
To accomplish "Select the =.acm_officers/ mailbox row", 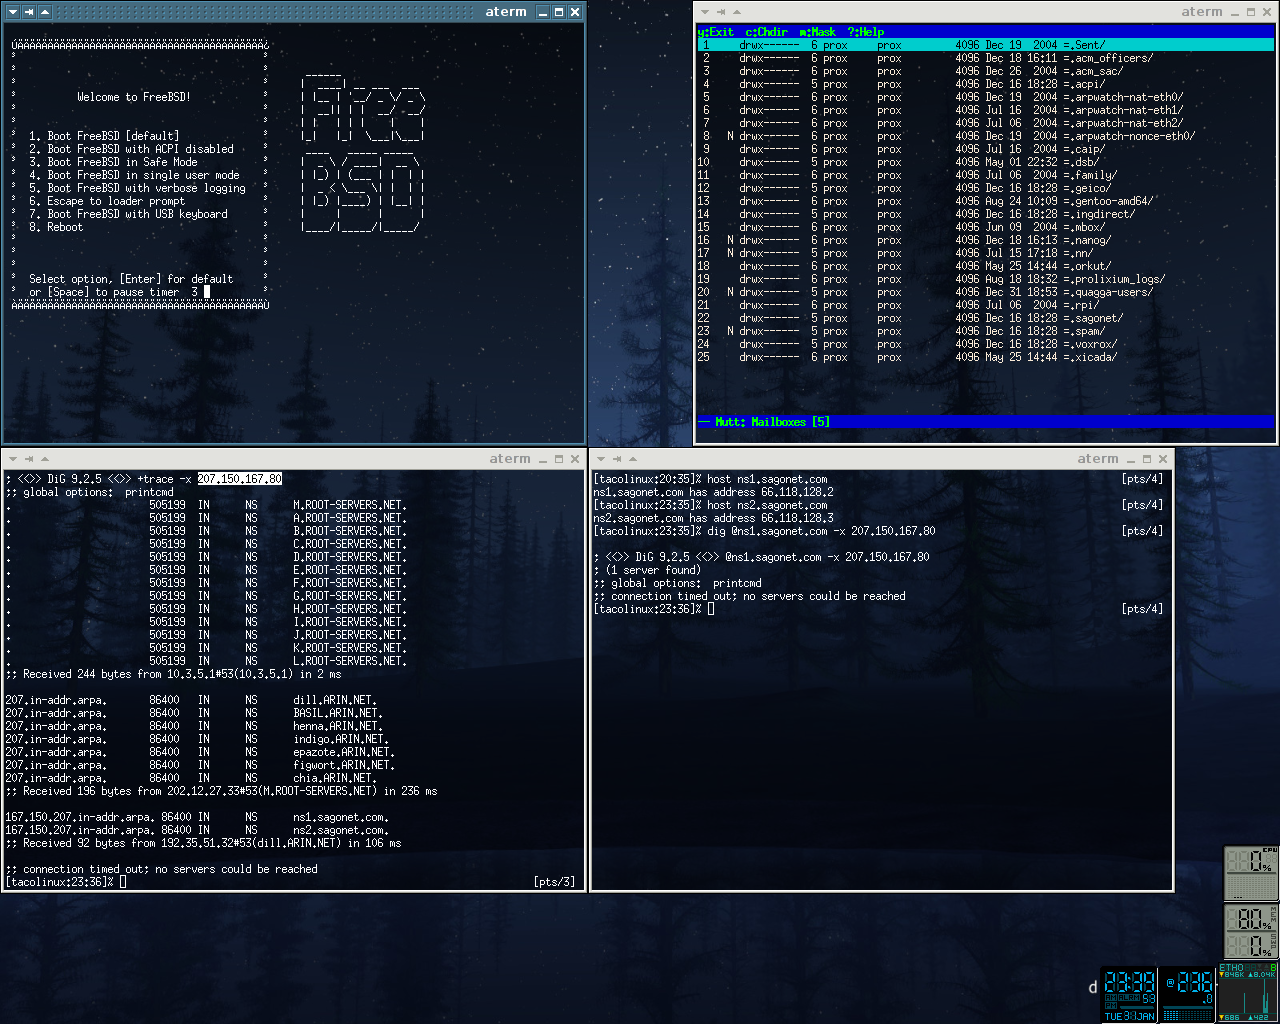I will point(986,58).
